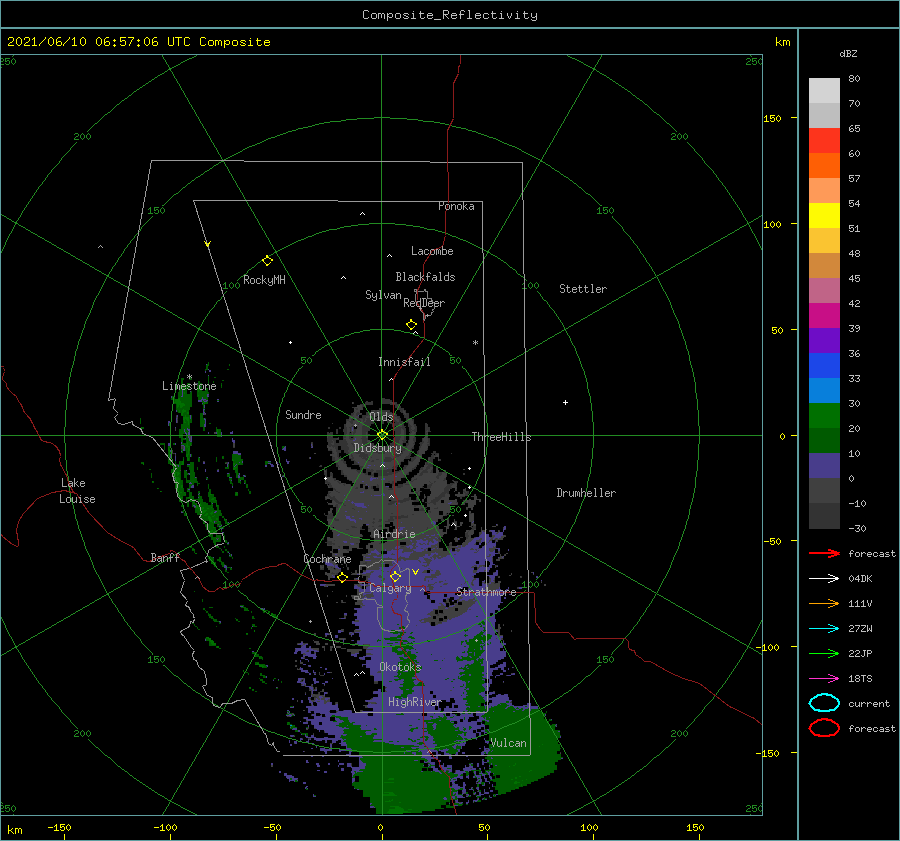Click the yellow diamond marker below Cochrane
900x841 pixels.
[342, 578]
